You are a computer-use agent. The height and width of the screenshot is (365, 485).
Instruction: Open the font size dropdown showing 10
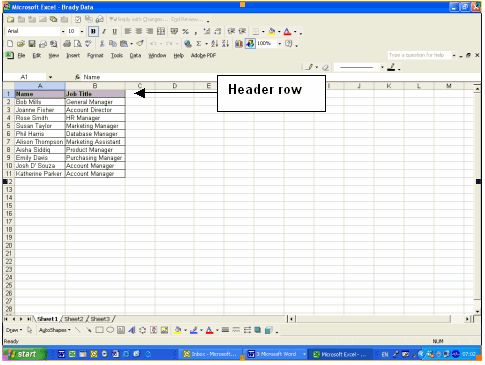click(x=82, y=32)
